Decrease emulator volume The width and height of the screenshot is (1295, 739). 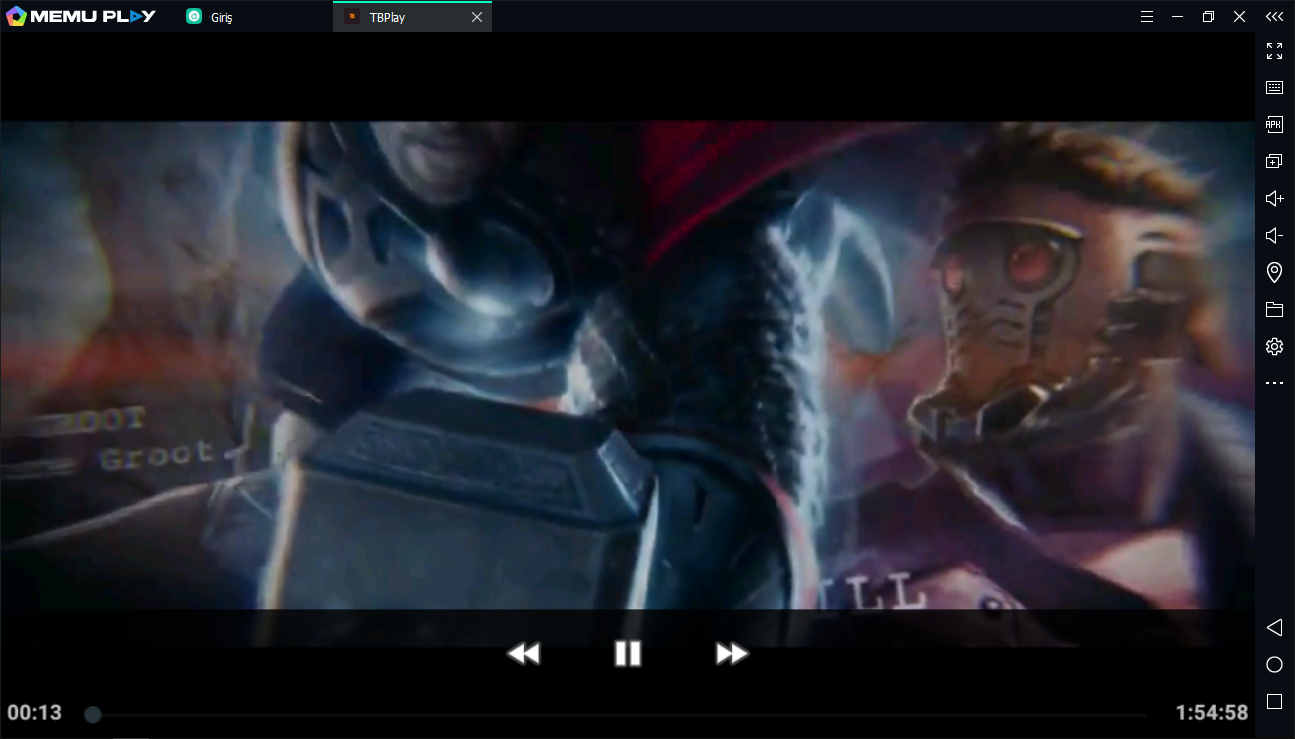click(1274, 236)
